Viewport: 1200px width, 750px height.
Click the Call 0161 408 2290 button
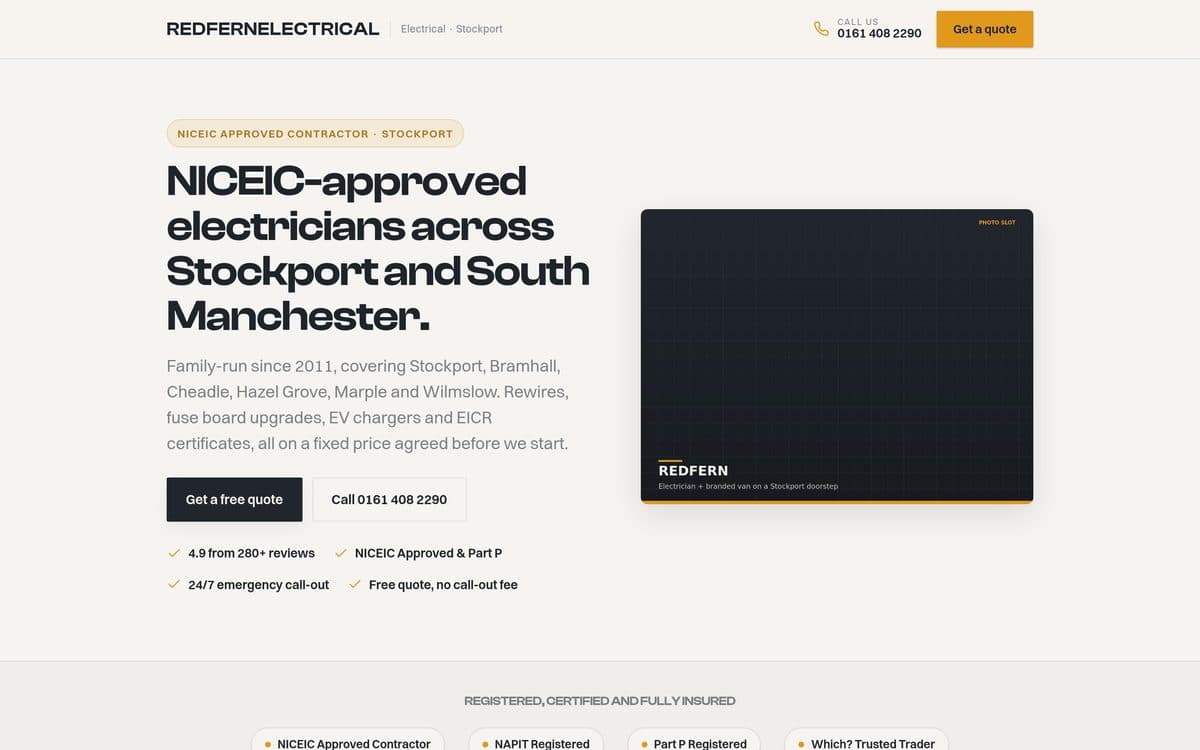[389, 499]
